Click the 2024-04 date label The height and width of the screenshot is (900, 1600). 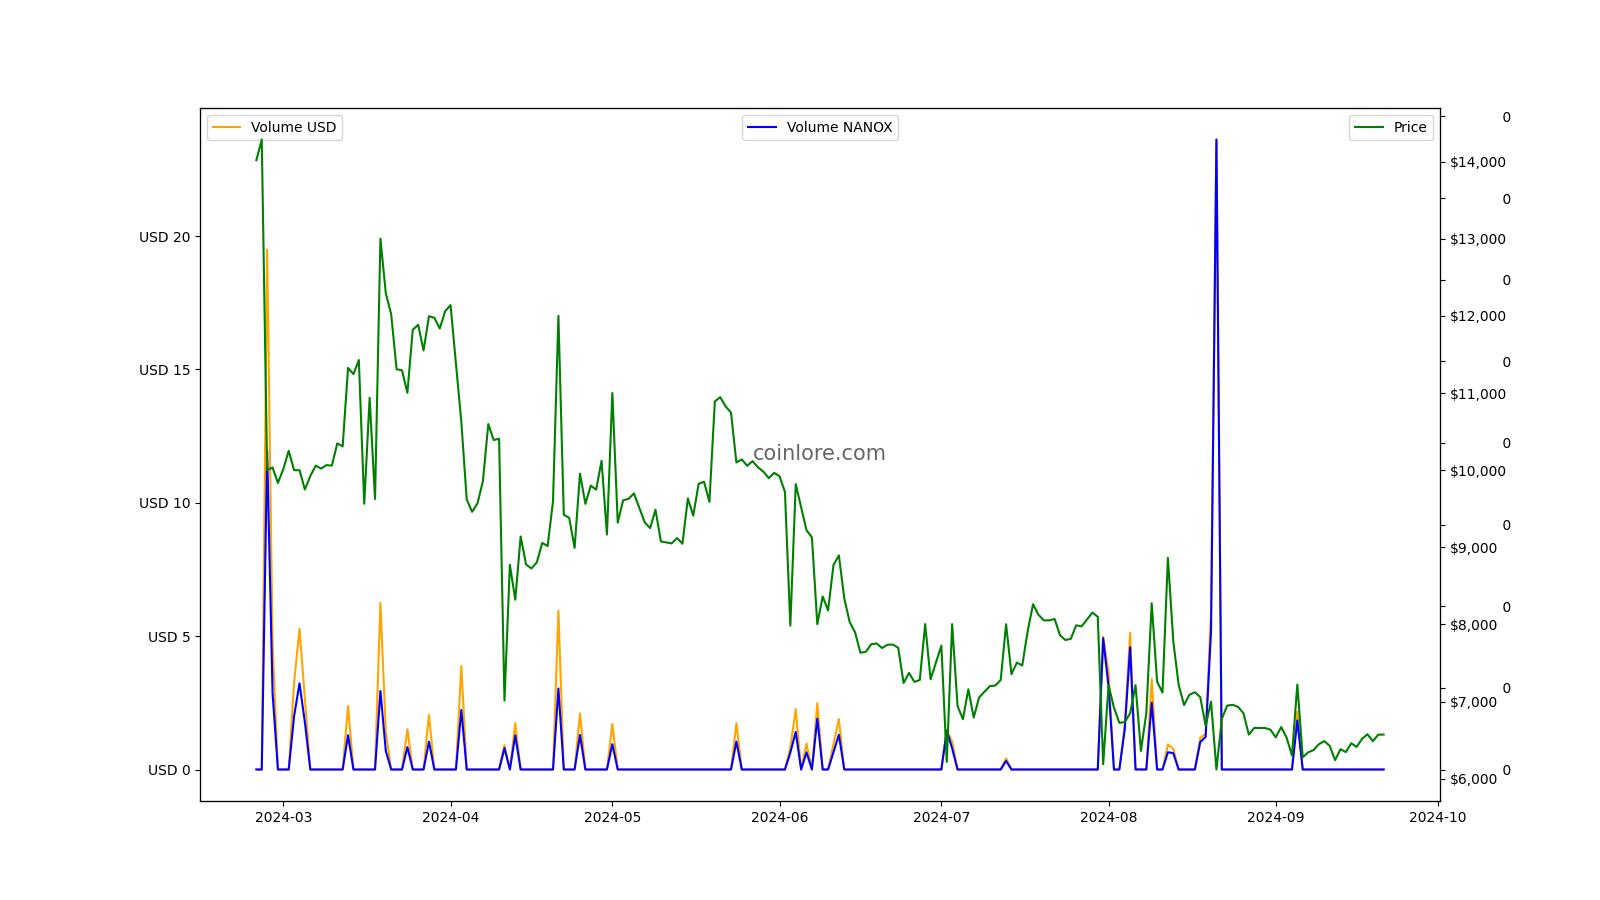[451, 817]
